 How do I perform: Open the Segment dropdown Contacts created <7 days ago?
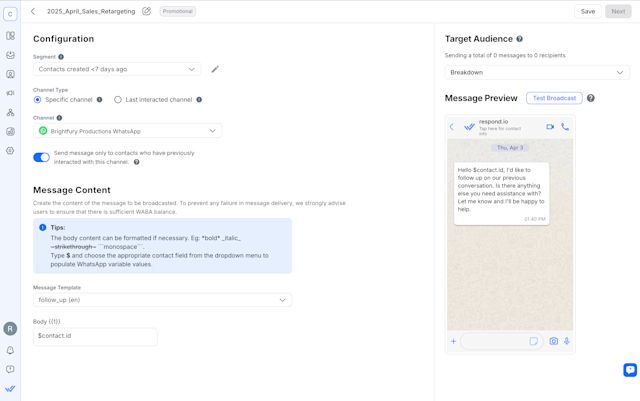click(117, 69)
